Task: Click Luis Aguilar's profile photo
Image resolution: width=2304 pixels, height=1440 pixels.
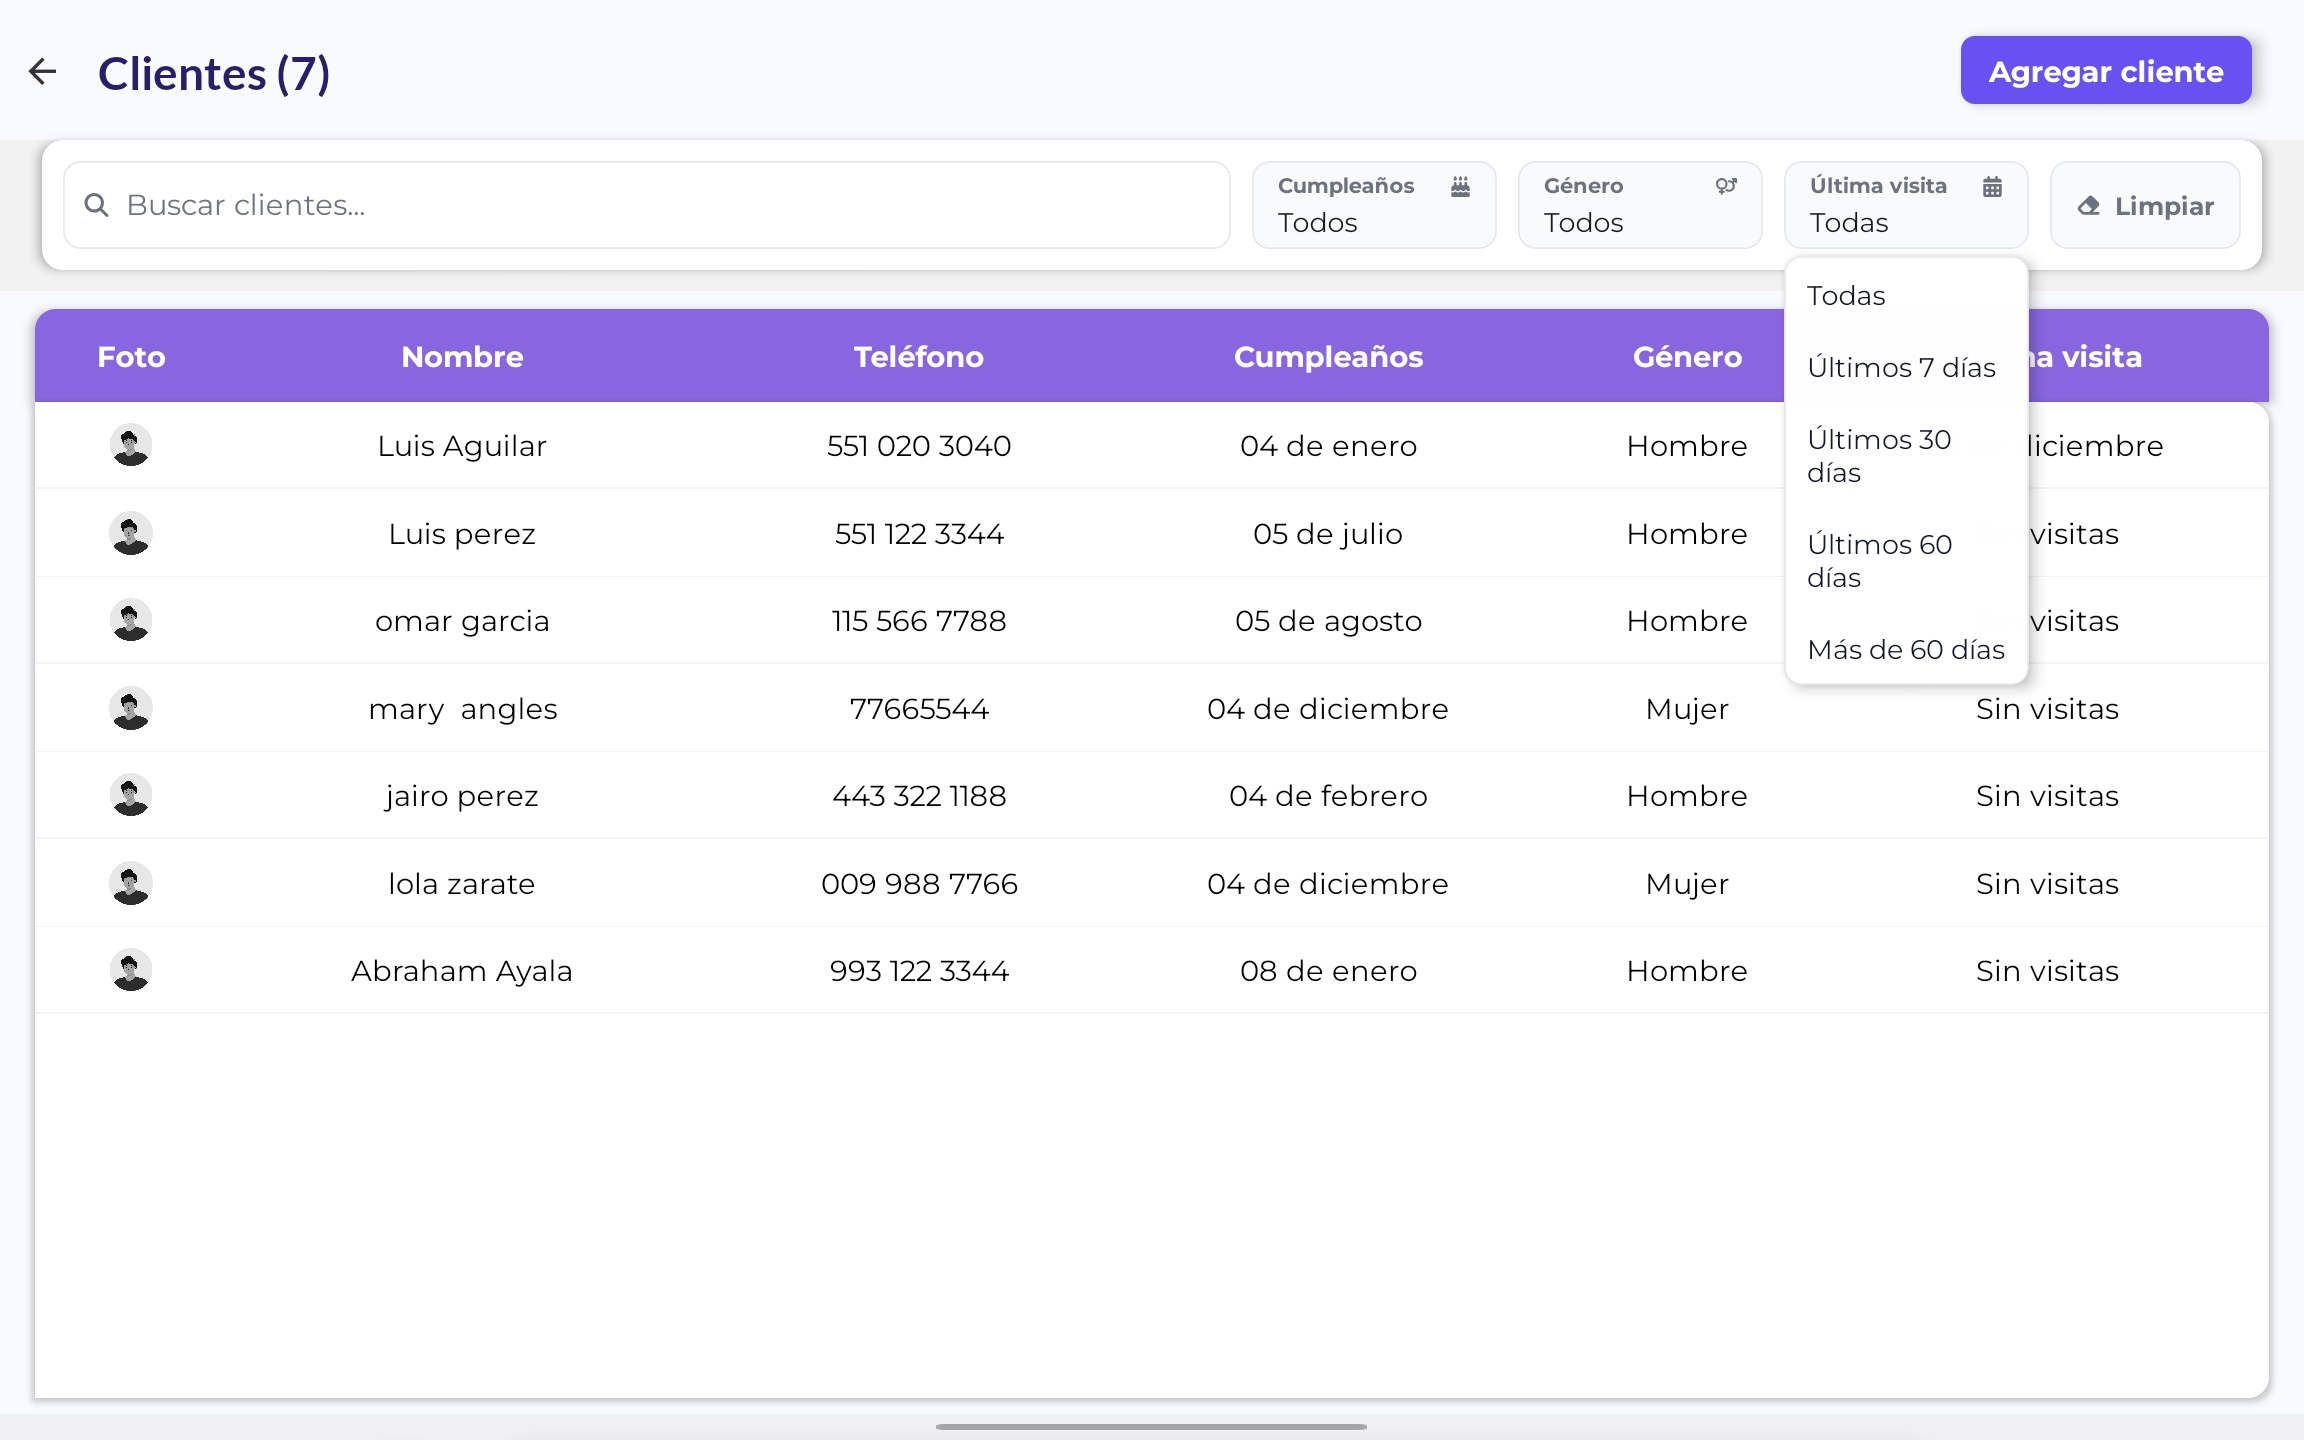Action: point(130,445)
